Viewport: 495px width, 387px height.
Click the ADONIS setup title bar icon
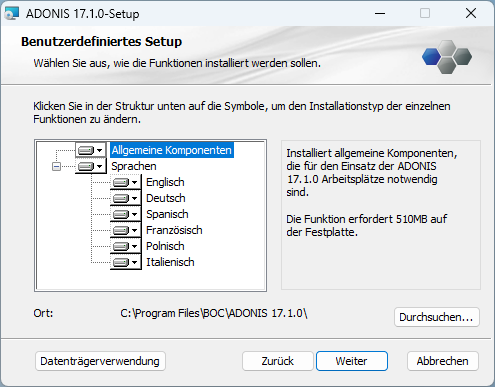click(x=12, y=14)
